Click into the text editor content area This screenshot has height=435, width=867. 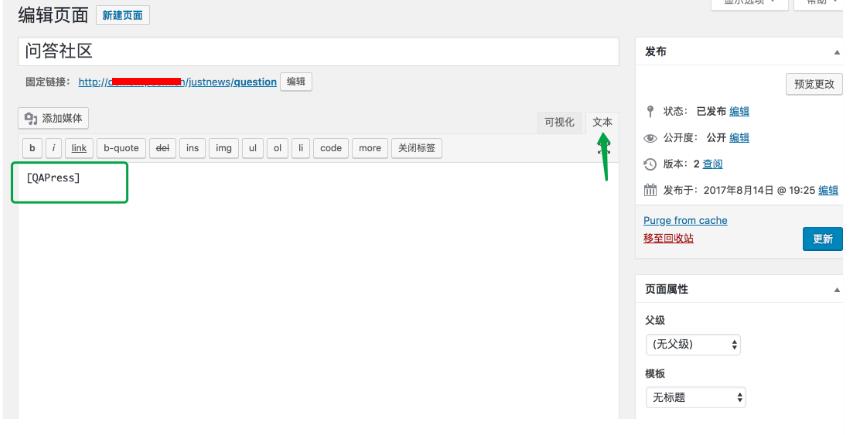pyautogui.click(x=318, y=290)
